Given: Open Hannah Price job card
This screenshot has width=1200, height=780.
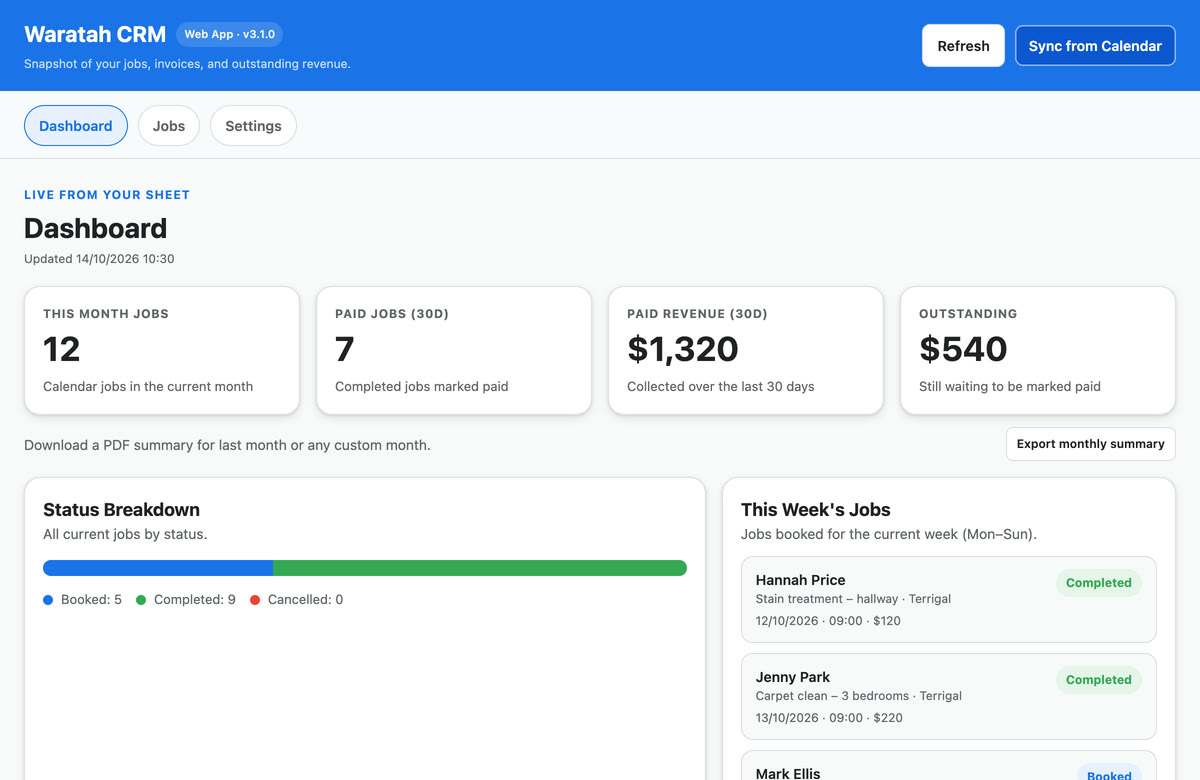Looking at the screenshot, I should (x=949, y=599).
